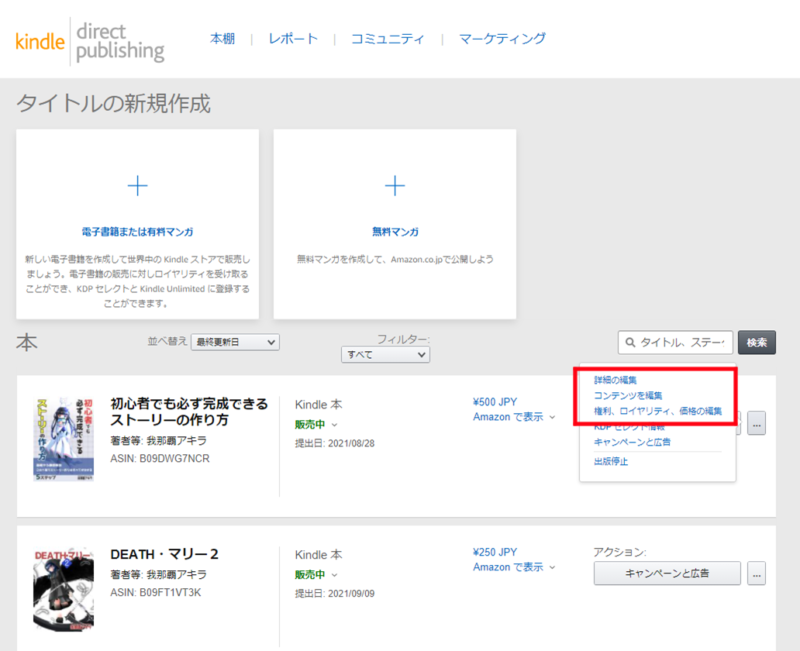Click the Amazon で表示 link for DEATH・マリー2
Screen dimensions: 800x651
point(508,567)
